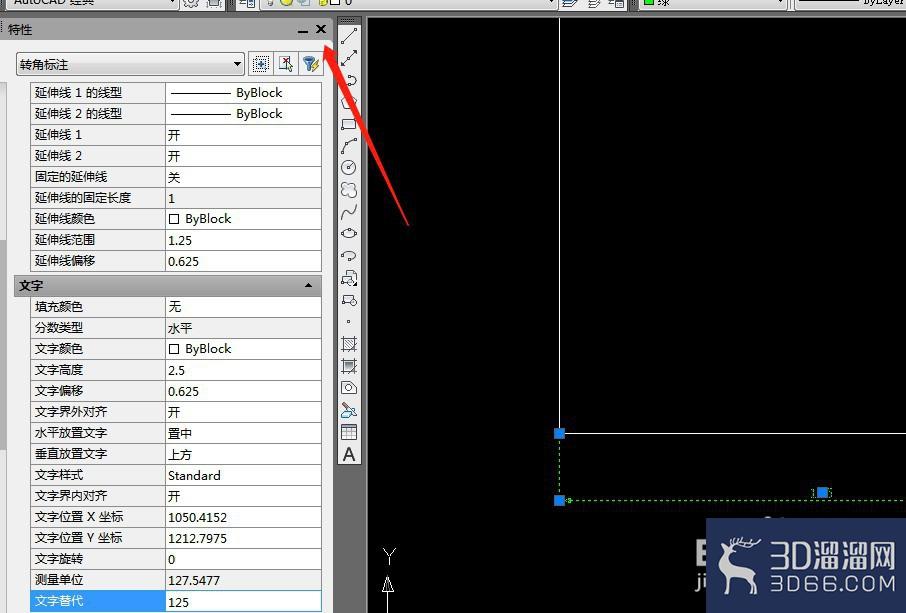Change 文字界内对齐 value 开

(243, 496)
